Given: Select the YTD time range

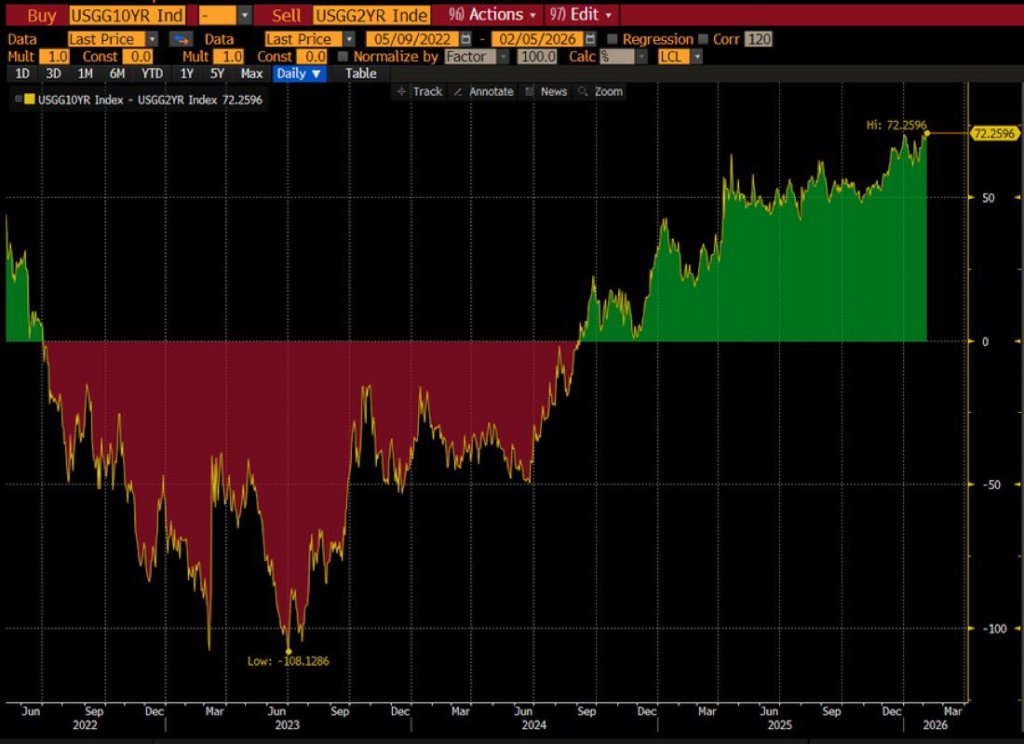Looking at the screenshot, I should pos(152,74).
